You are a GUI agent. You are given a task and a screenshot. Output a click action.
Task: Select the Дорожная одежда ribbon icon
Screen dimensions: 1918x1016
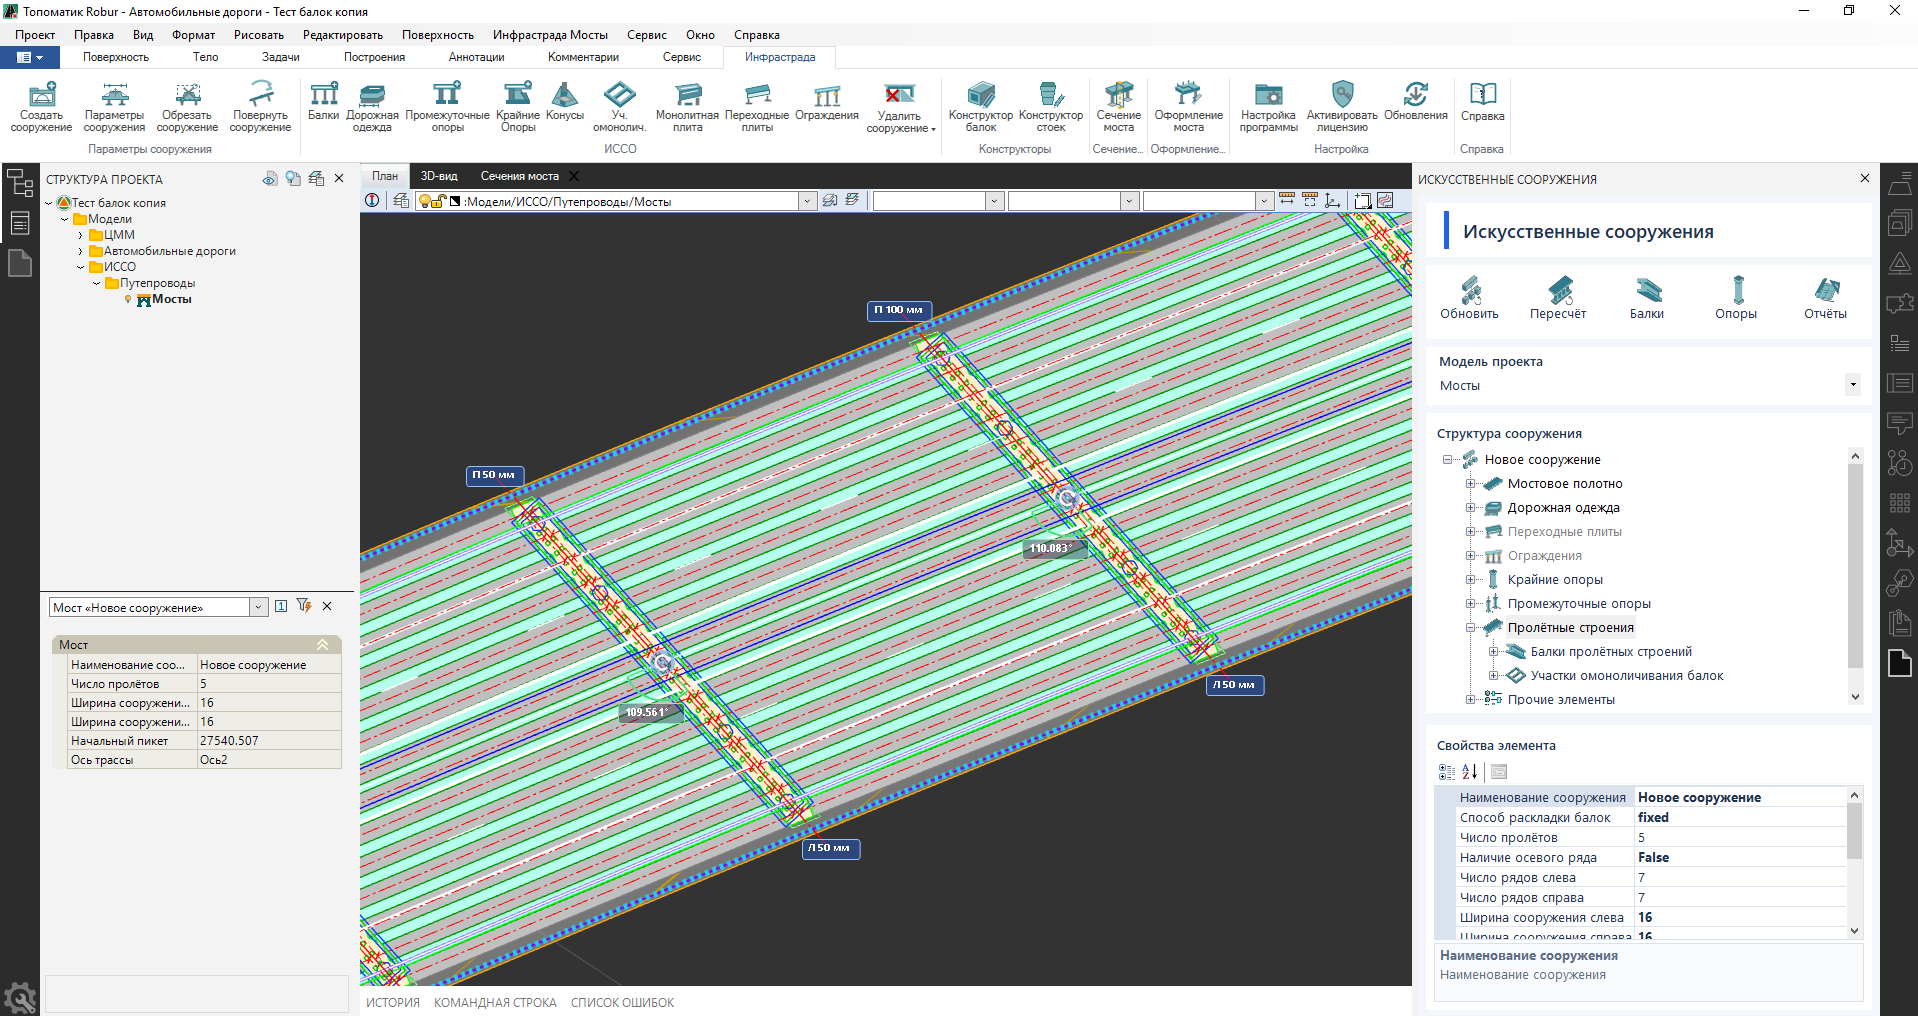click(372, 107)
